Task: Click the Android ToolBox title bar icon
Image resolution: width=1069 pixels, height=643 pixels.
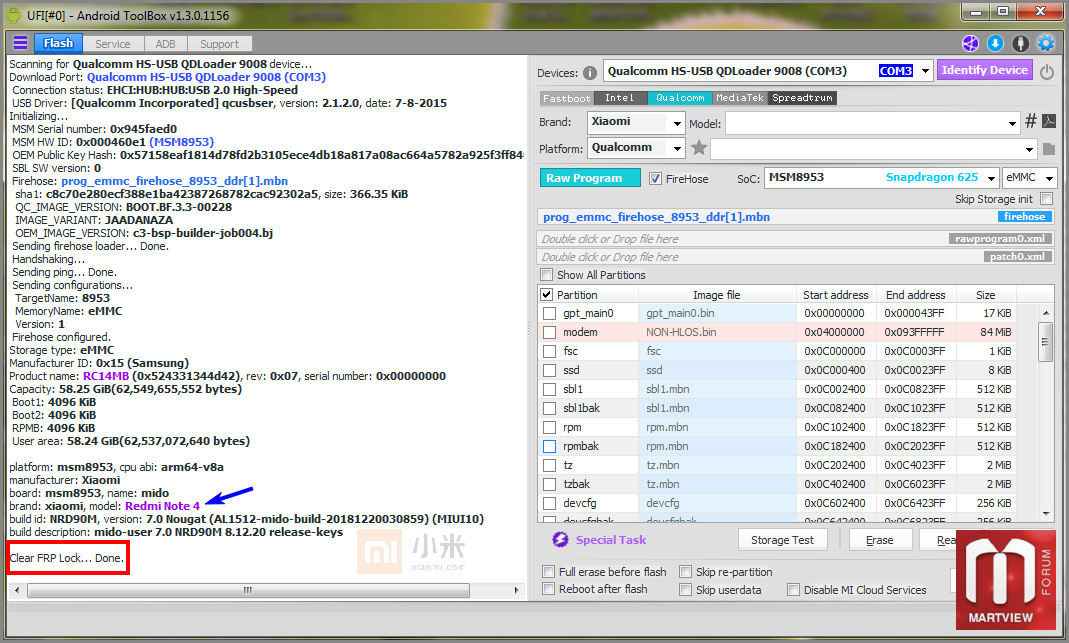Action: (13, 15)
